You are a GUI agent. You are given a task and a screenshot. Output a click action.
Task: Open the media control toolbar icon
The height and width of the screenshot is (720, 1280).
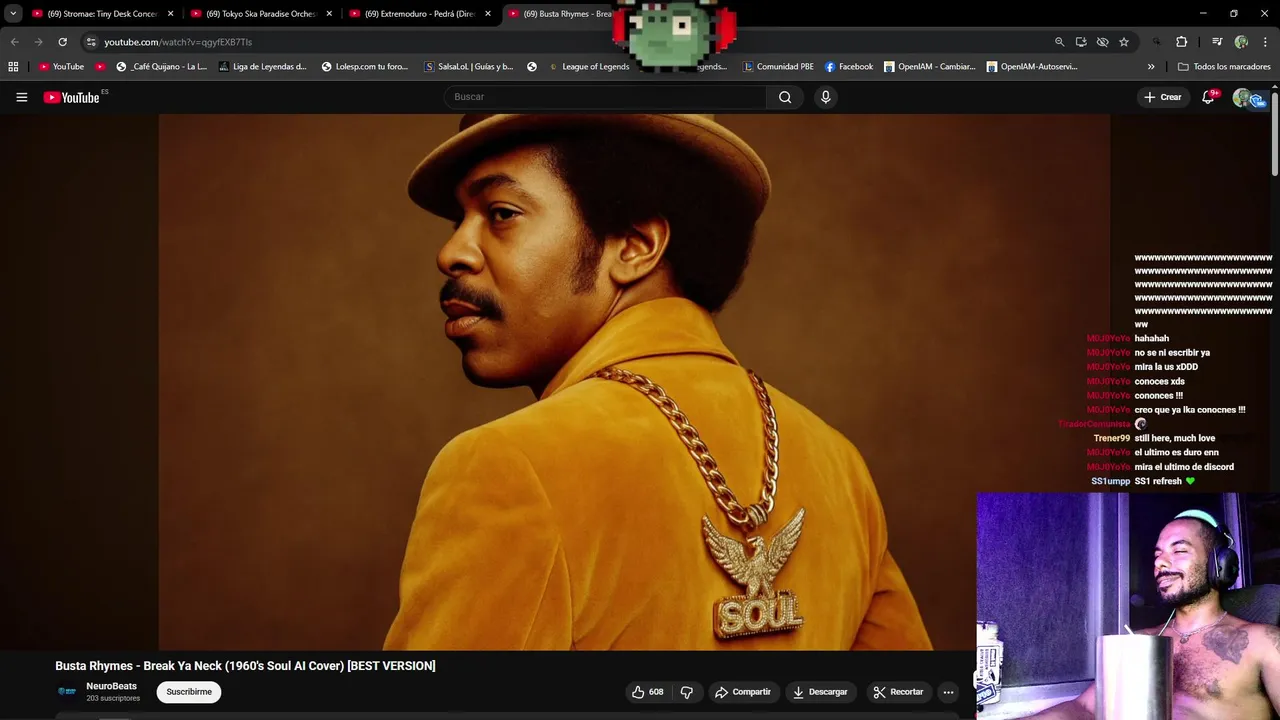(x=1217, y=42)
